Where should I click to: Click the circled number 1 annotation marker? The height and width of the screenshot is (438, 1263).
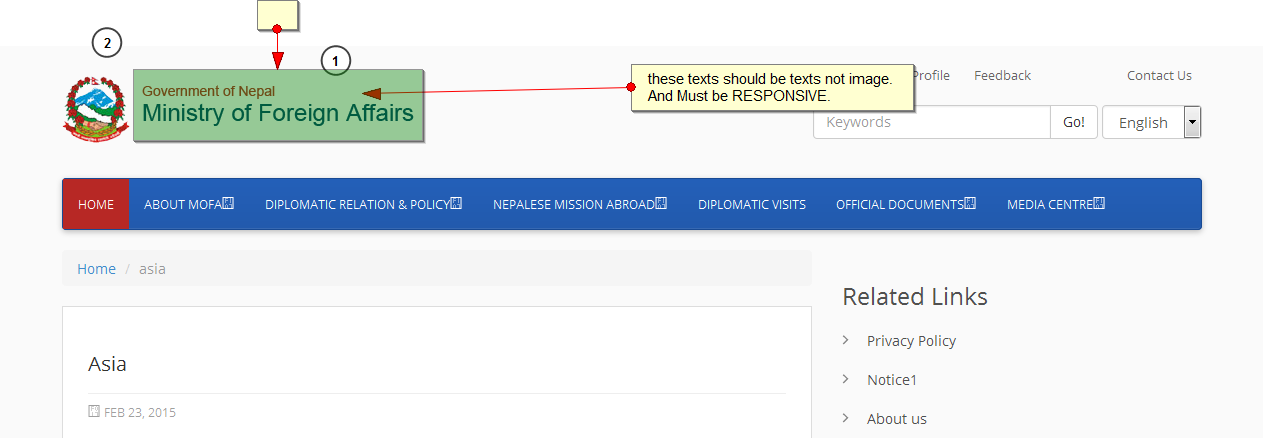click(336, 61)
